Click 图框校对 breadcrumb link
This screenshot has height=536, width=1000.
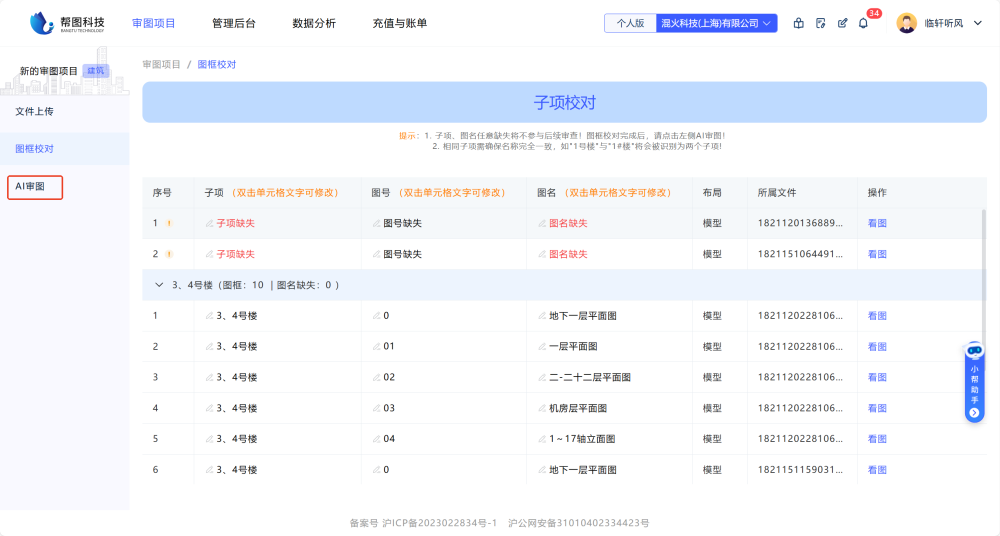pos(217,64)
